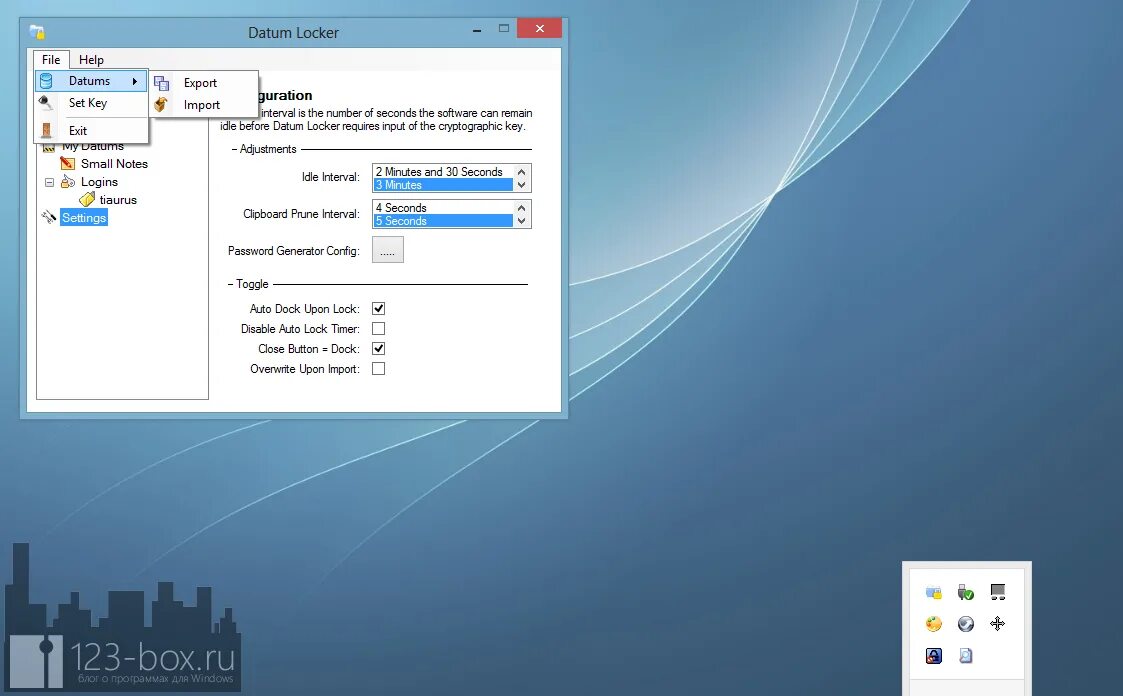Click Idle Interval down arrow
Viewport: 1123px width, 696px height.
click(x=521, y=185)
